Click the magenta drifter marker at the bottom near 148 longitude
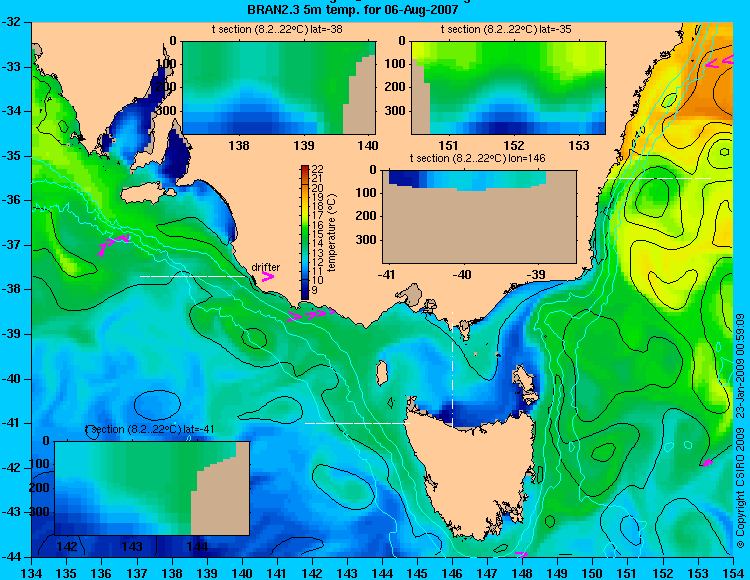The height and width of the screenshot is (580, 750). [521, 554]
